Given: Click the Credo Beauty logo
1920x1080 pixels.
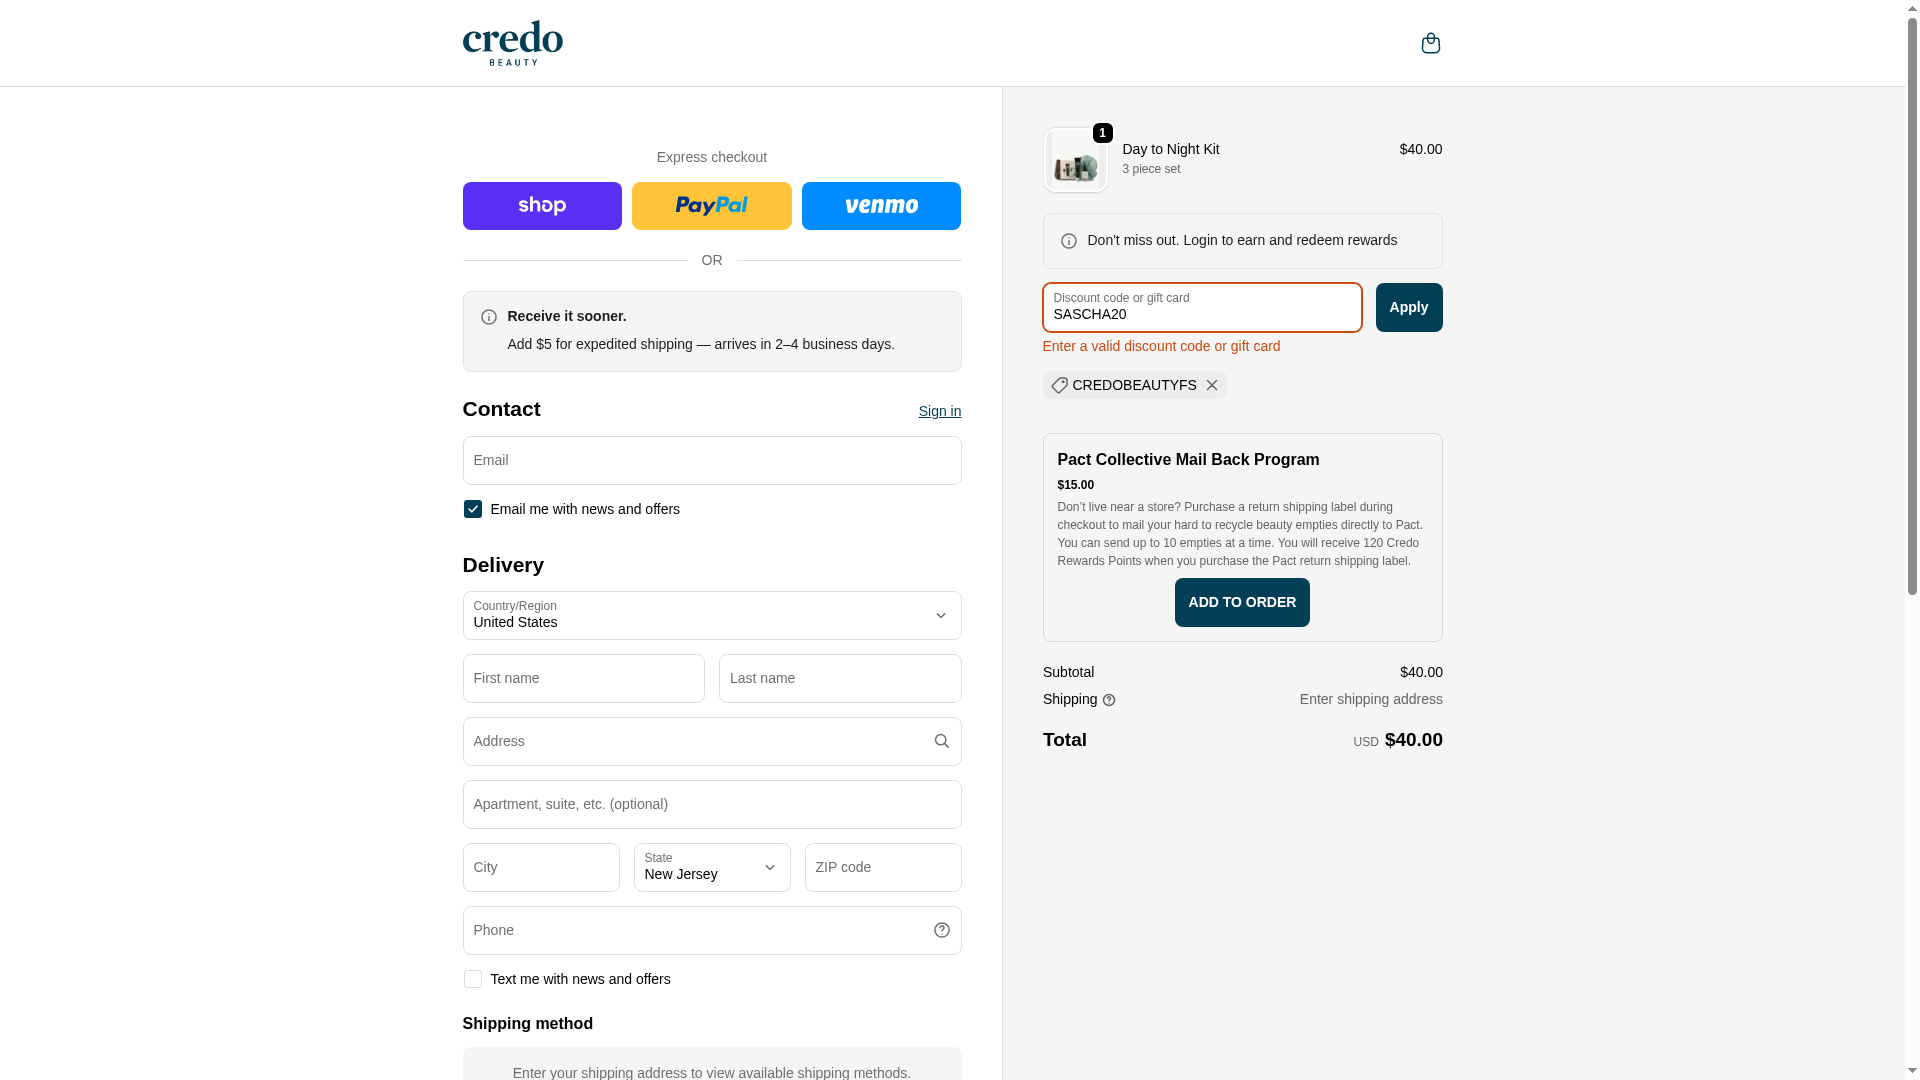Looking at the screenshot, I should [x=512, y=43].
